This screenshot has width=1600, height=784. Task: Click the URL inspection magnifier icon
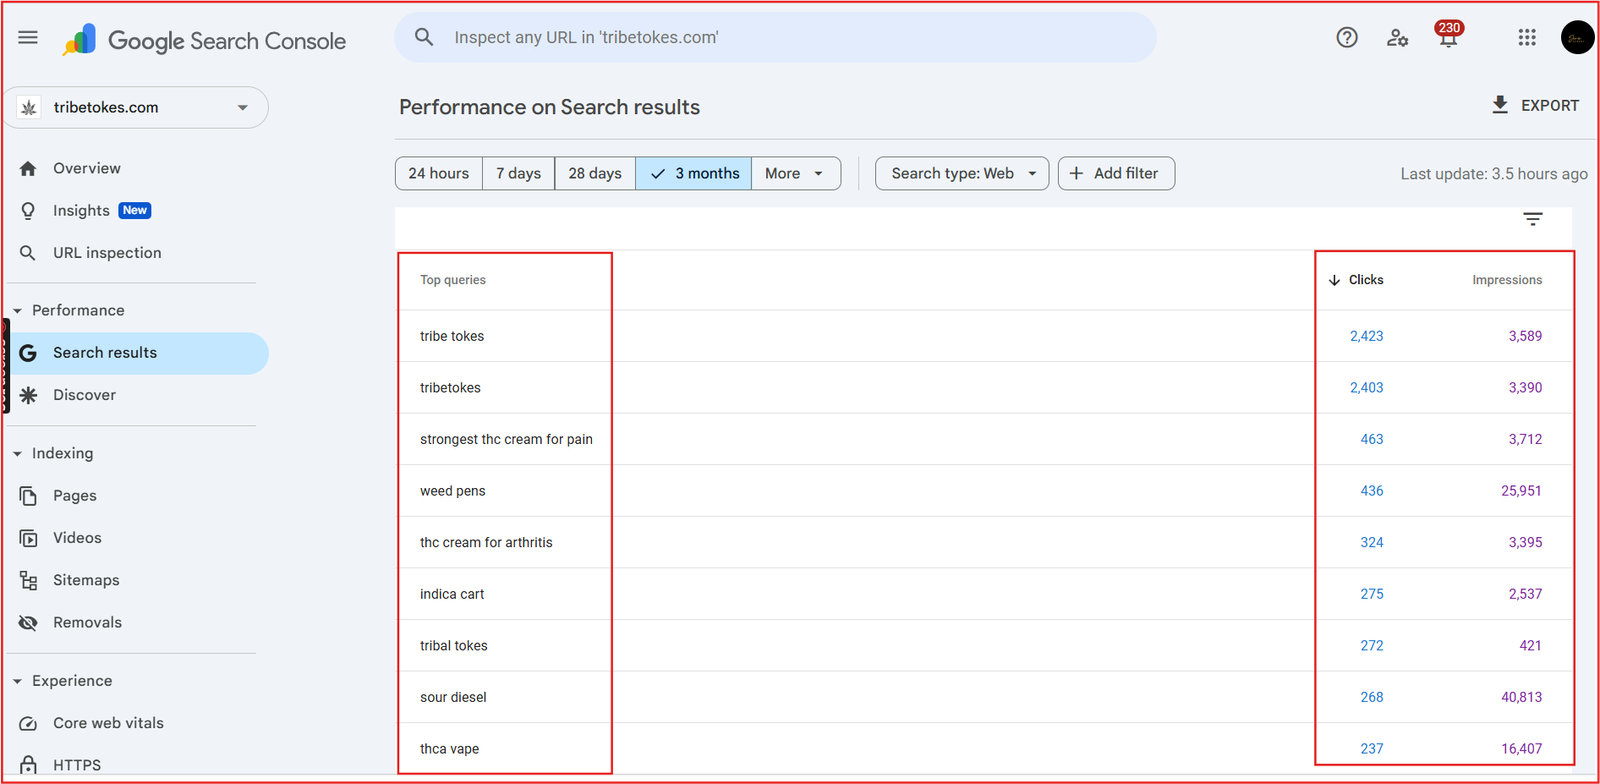click(28, 253)
